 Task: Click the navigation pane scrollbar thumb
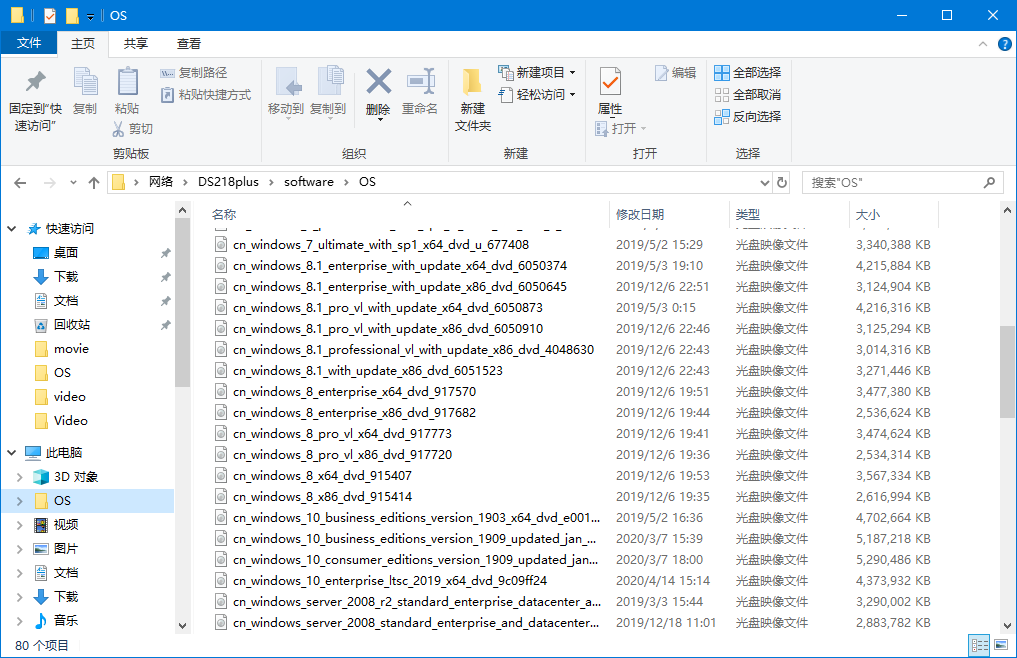tap(182, 302)
